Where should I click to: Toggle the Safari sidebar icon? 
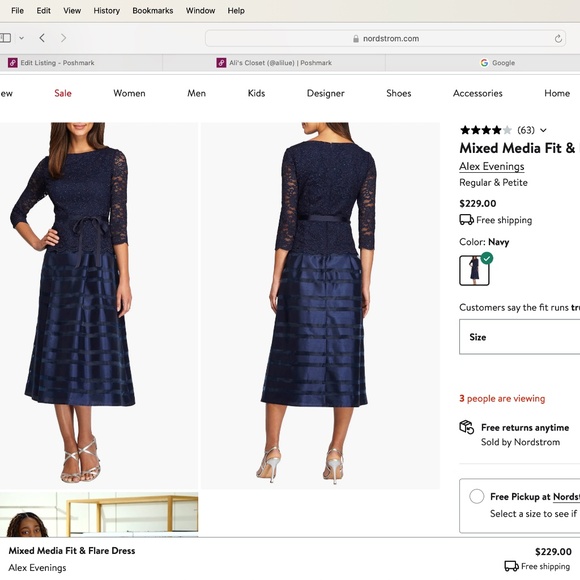(x=5, y=38)
